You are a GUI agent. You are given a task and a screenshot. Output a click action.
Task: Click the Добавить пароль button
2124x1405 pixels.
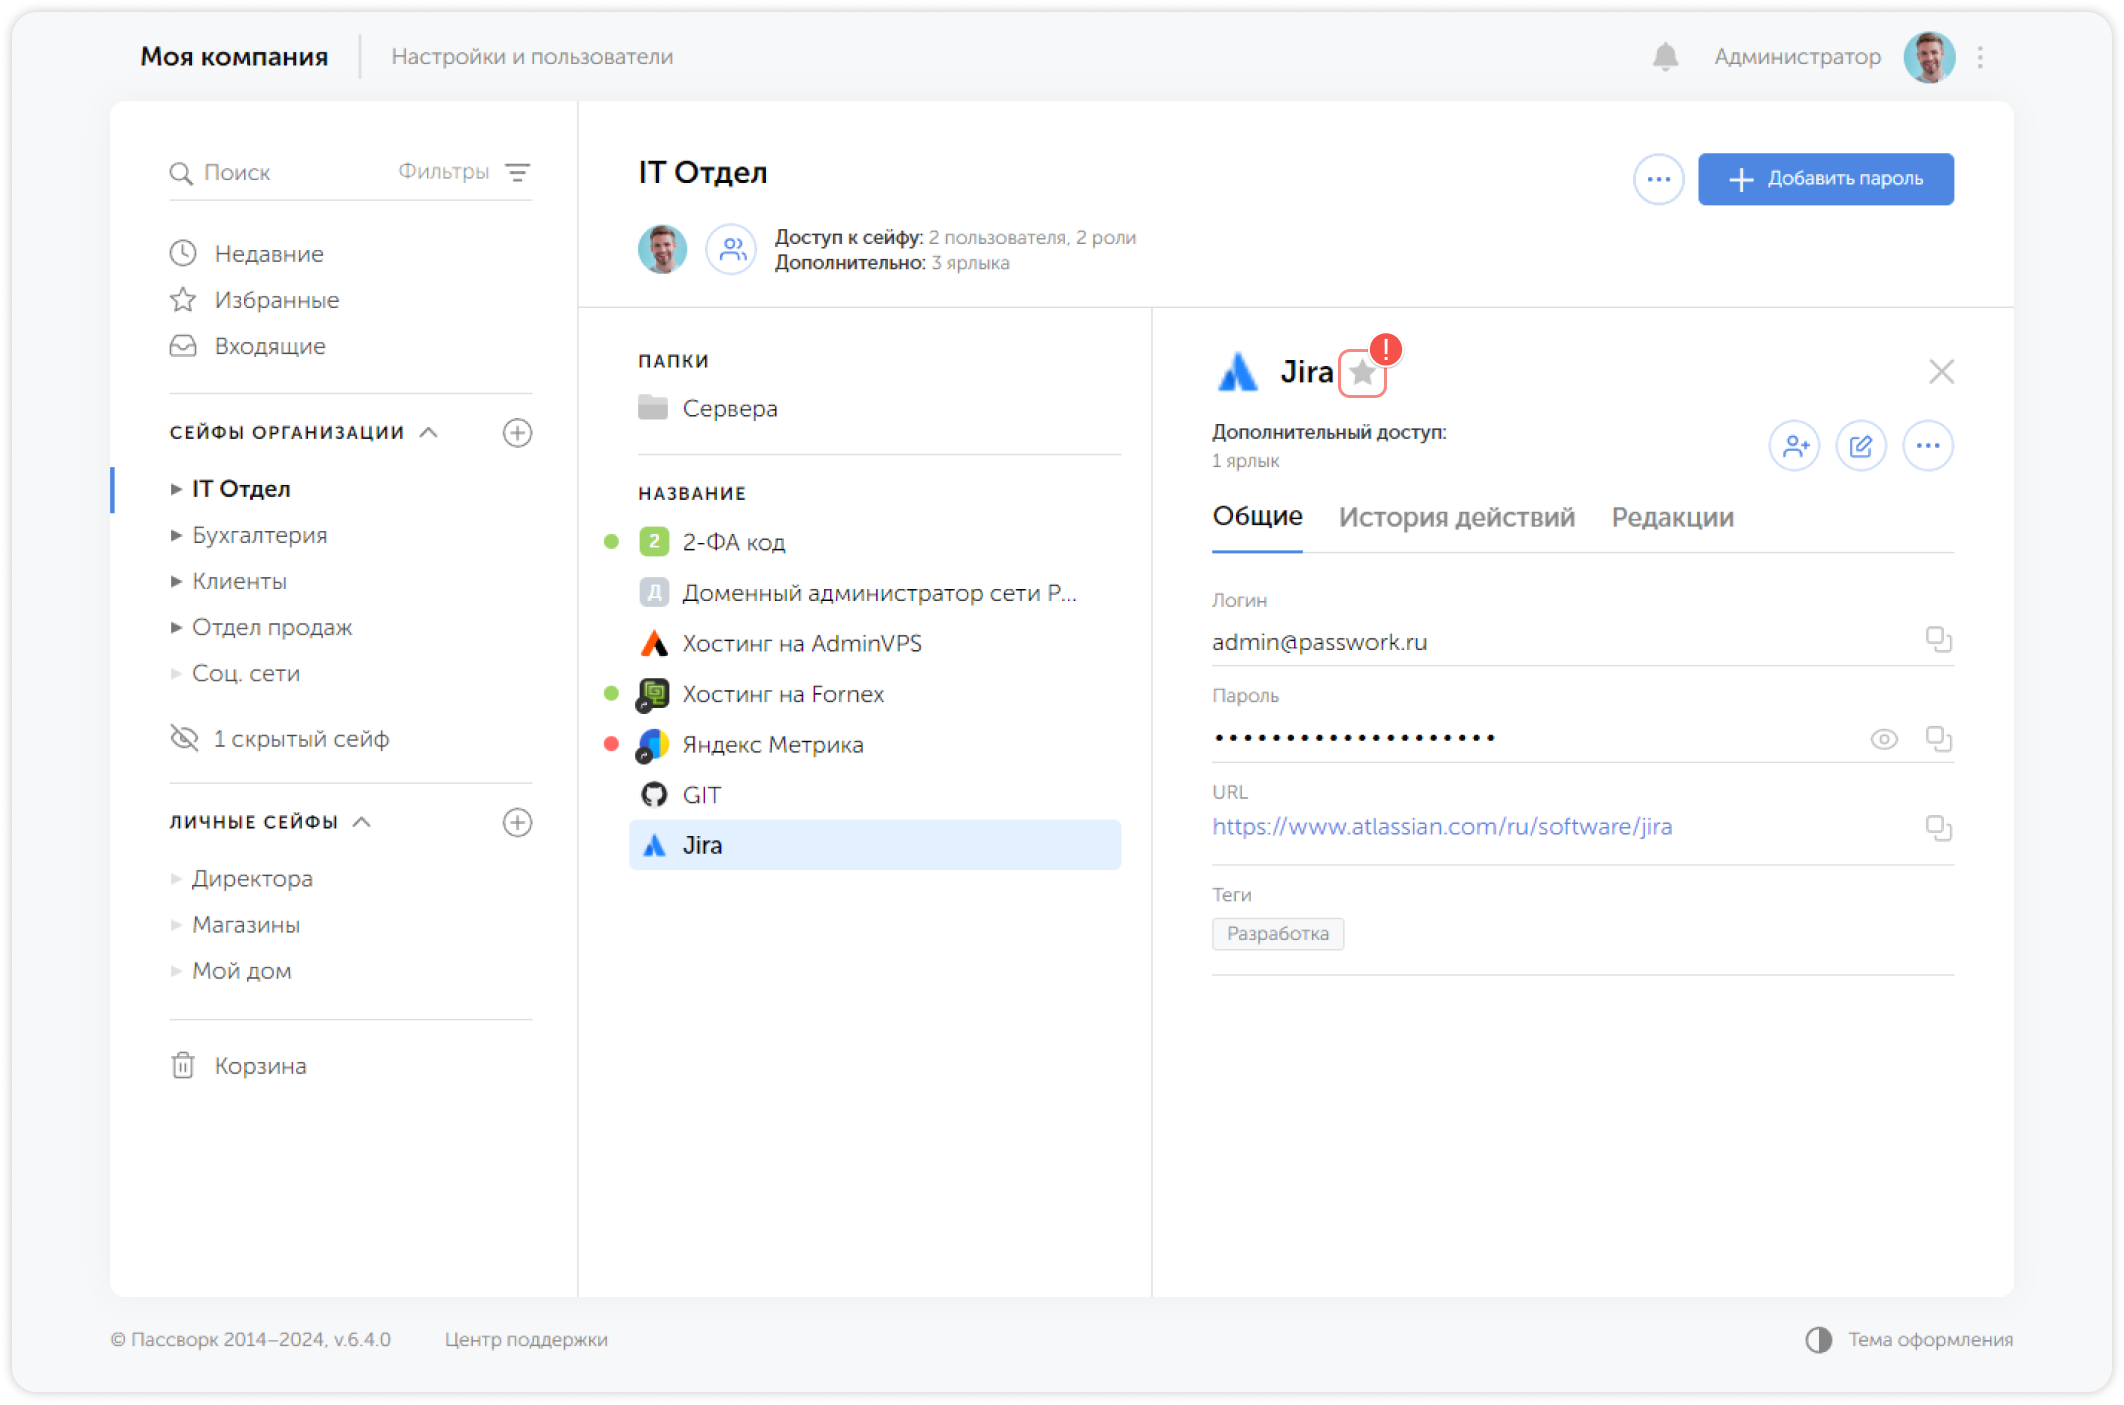coord(1825,179)
